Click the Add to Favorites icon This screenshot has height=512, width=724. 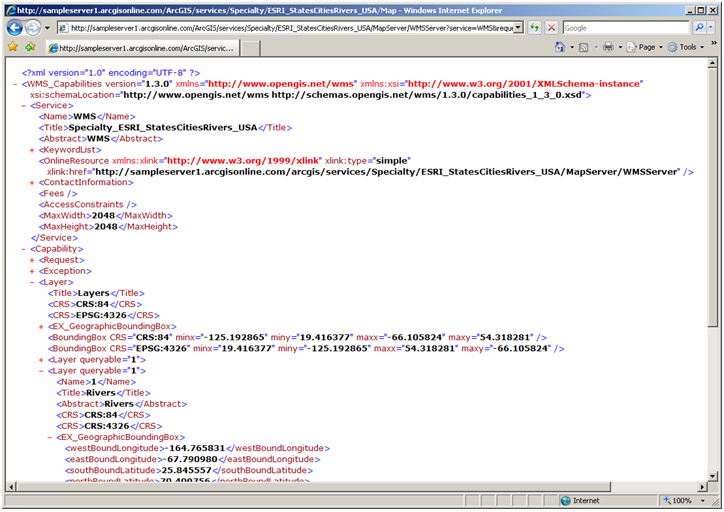[30, 47]
